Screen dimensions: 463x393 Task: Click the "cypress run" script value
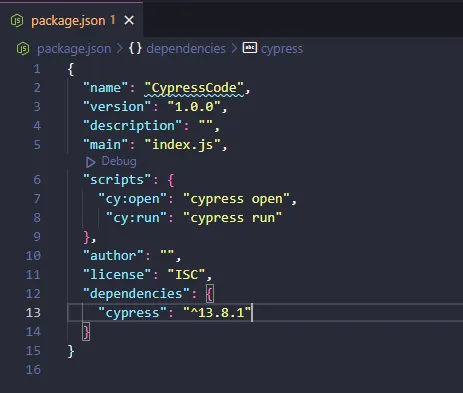(x=232, y=218)
